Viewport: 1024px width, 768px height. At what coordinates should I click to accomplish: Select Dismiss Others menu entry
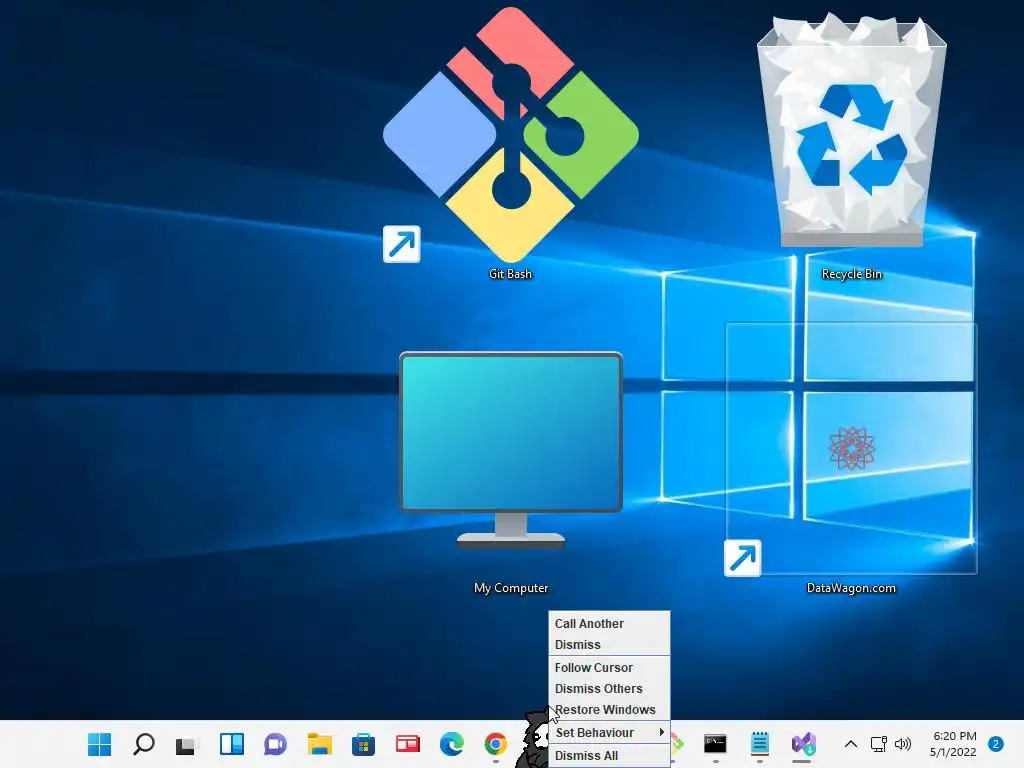(x=609, y=688)
